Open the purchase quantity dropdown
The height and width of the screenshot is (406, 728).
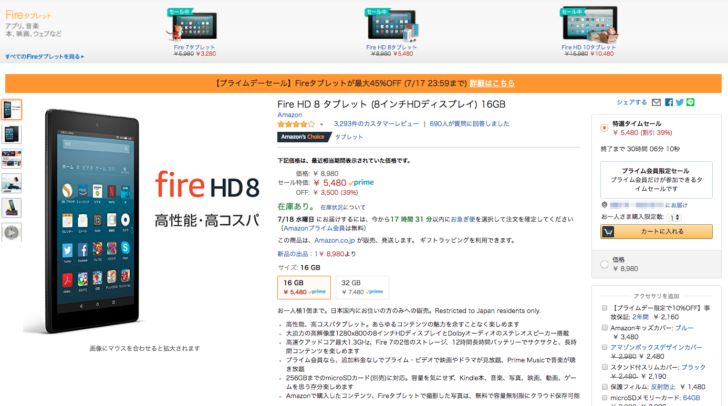coord(674,217)
